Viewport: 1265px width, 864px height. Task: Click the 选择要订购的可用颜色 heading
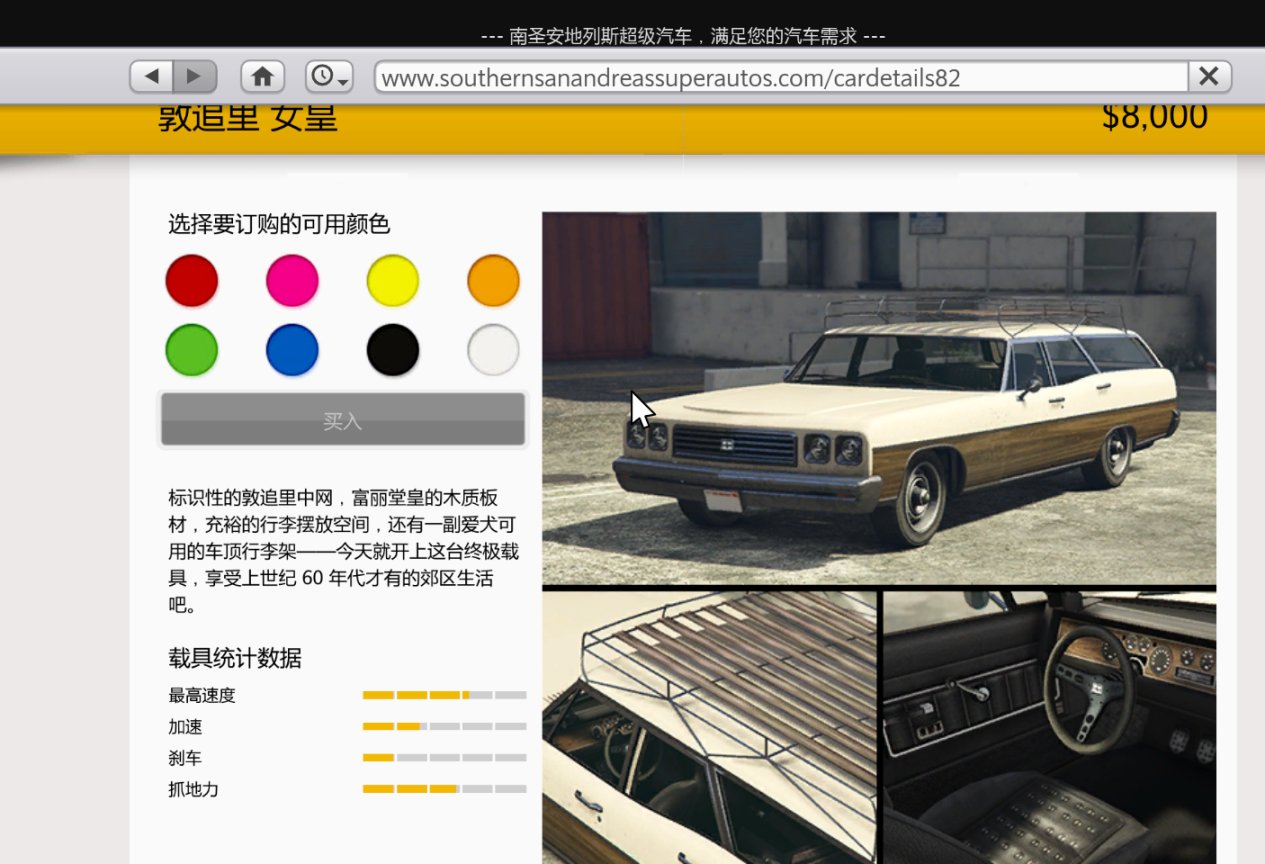[x=279, y=224]
